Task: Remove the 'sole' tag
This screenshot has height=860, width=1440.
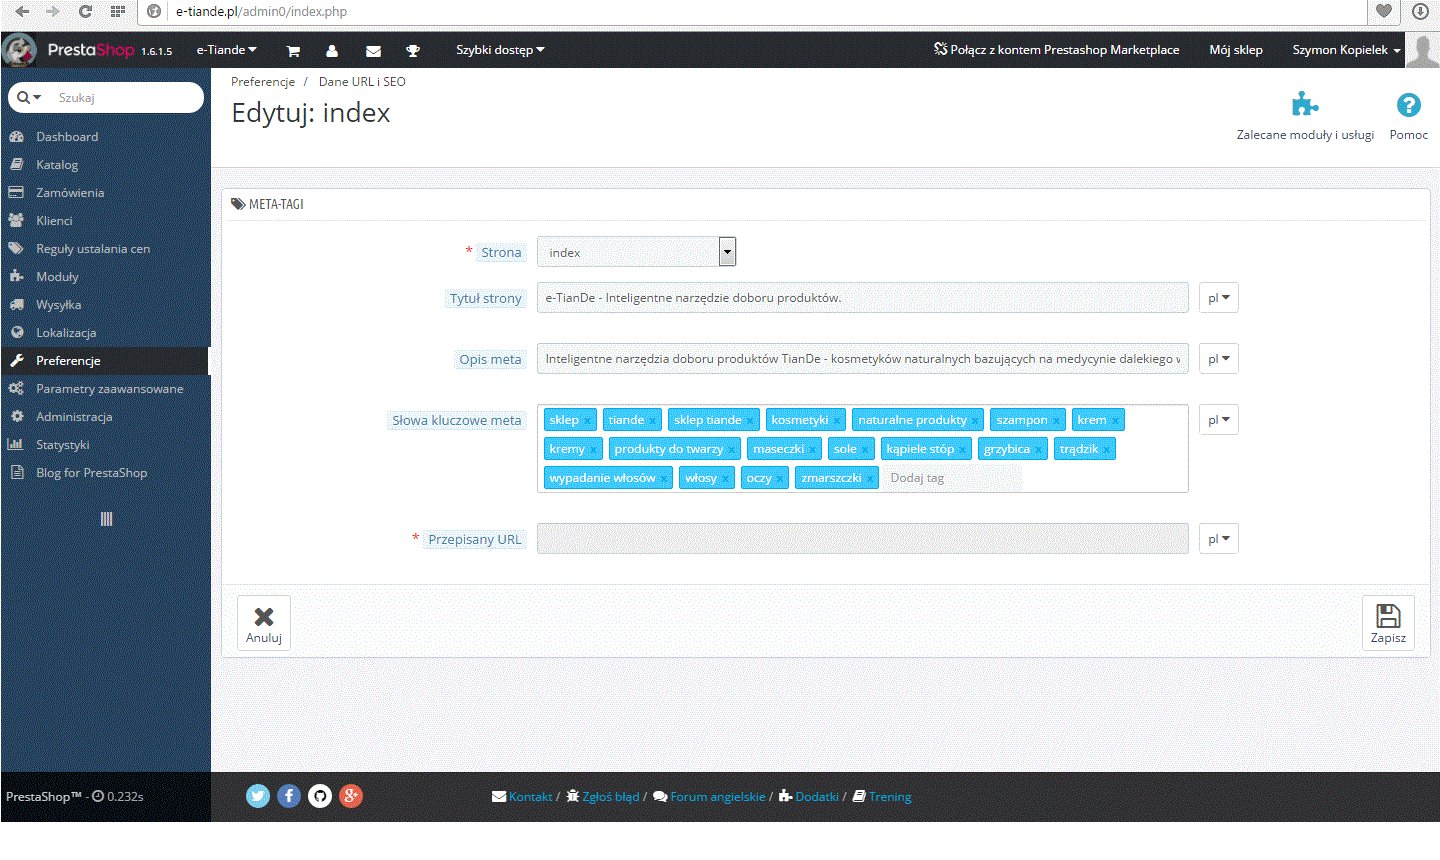Action: [x=865, y=450]
